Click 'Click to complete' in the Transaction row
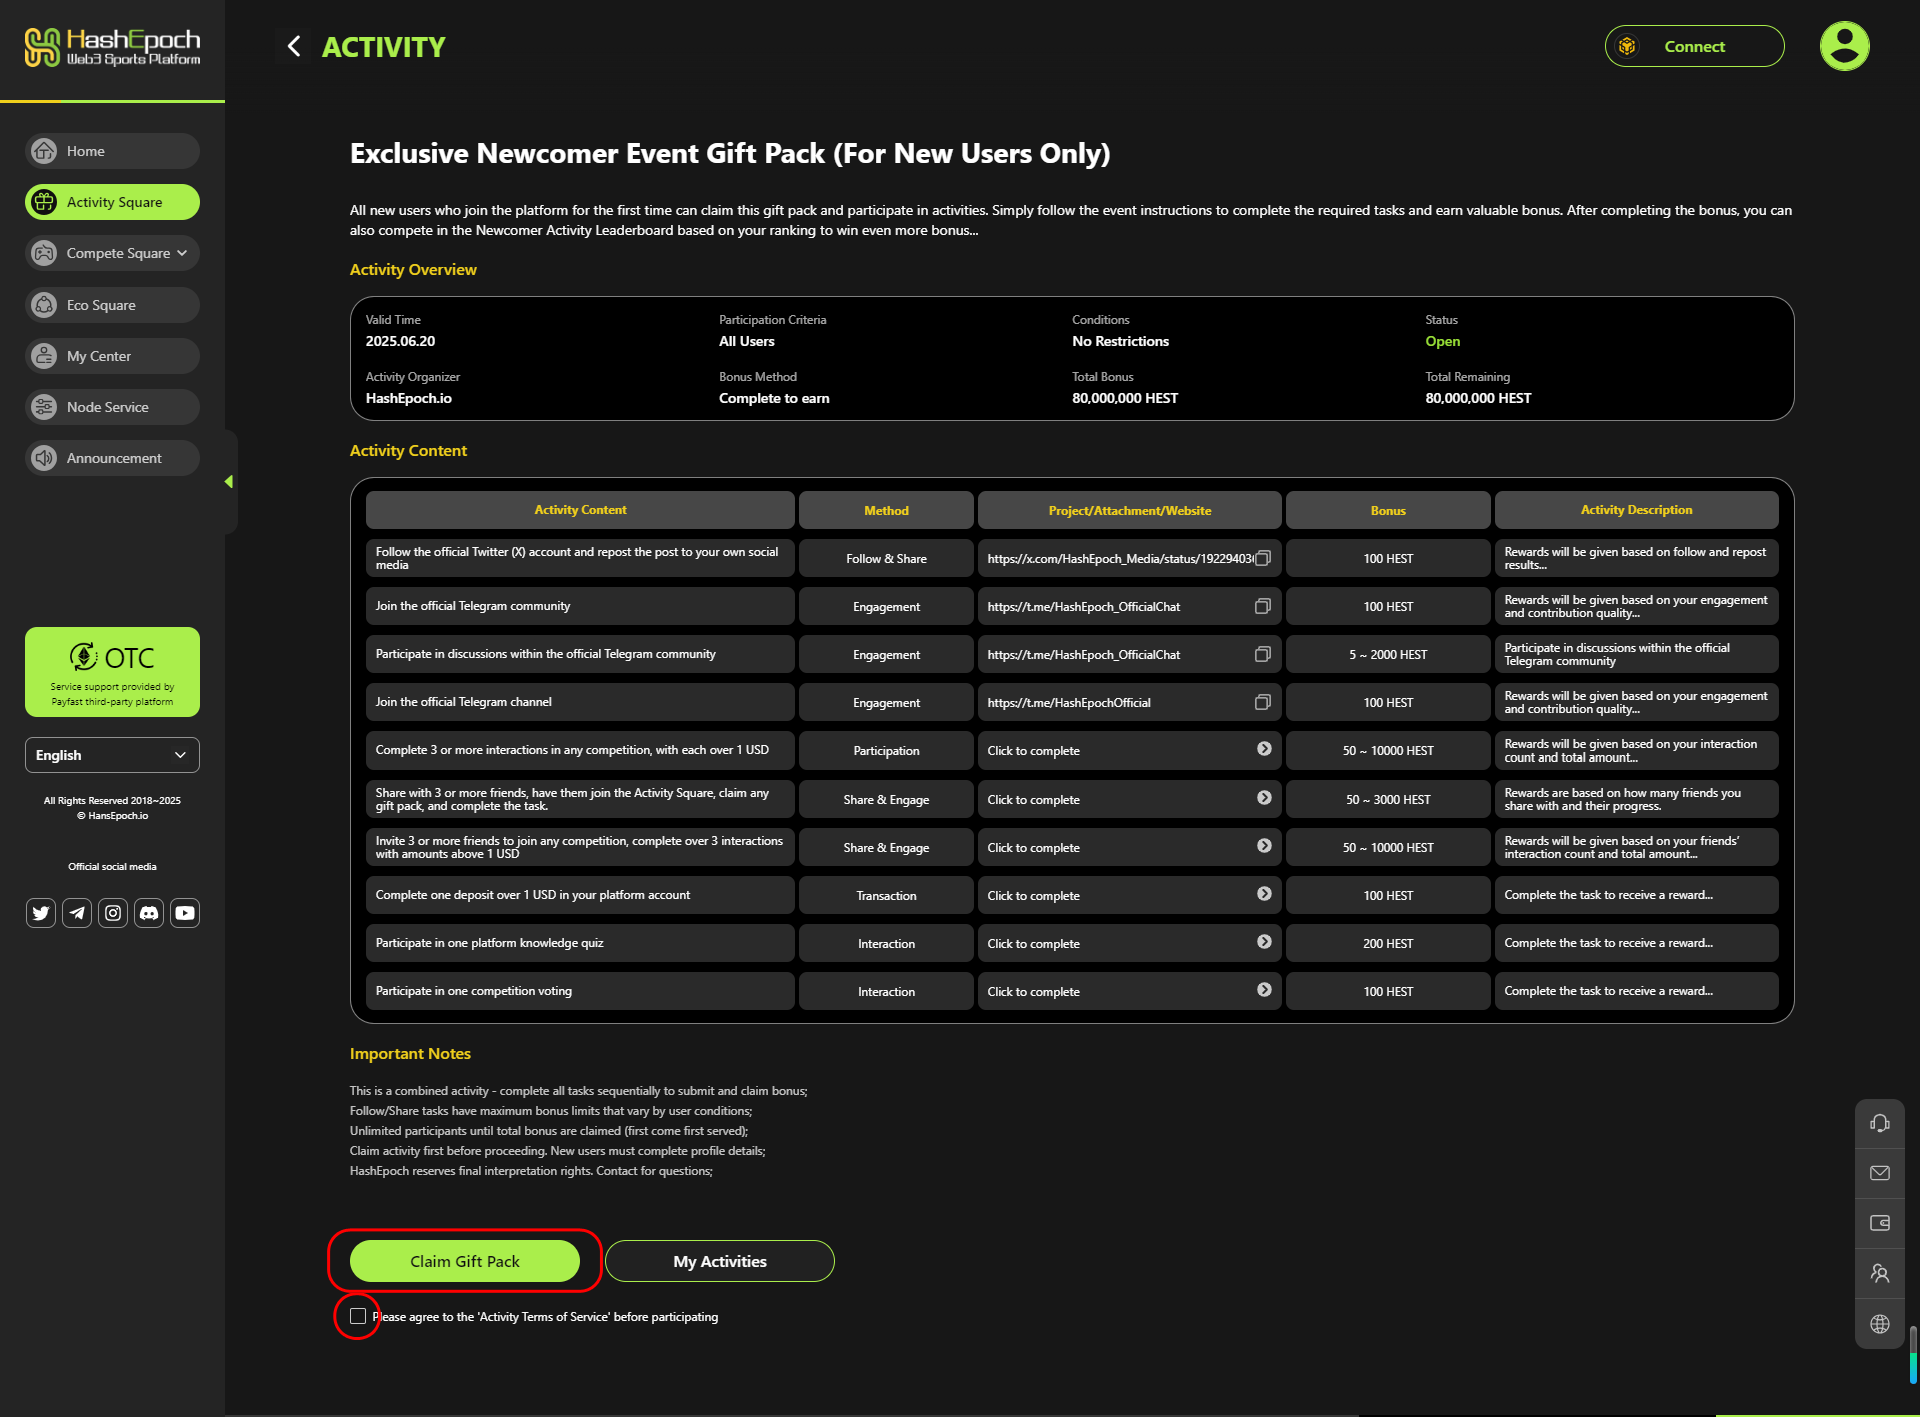Viewport: 1920px width, 1417px height. tap(1033, 896)
